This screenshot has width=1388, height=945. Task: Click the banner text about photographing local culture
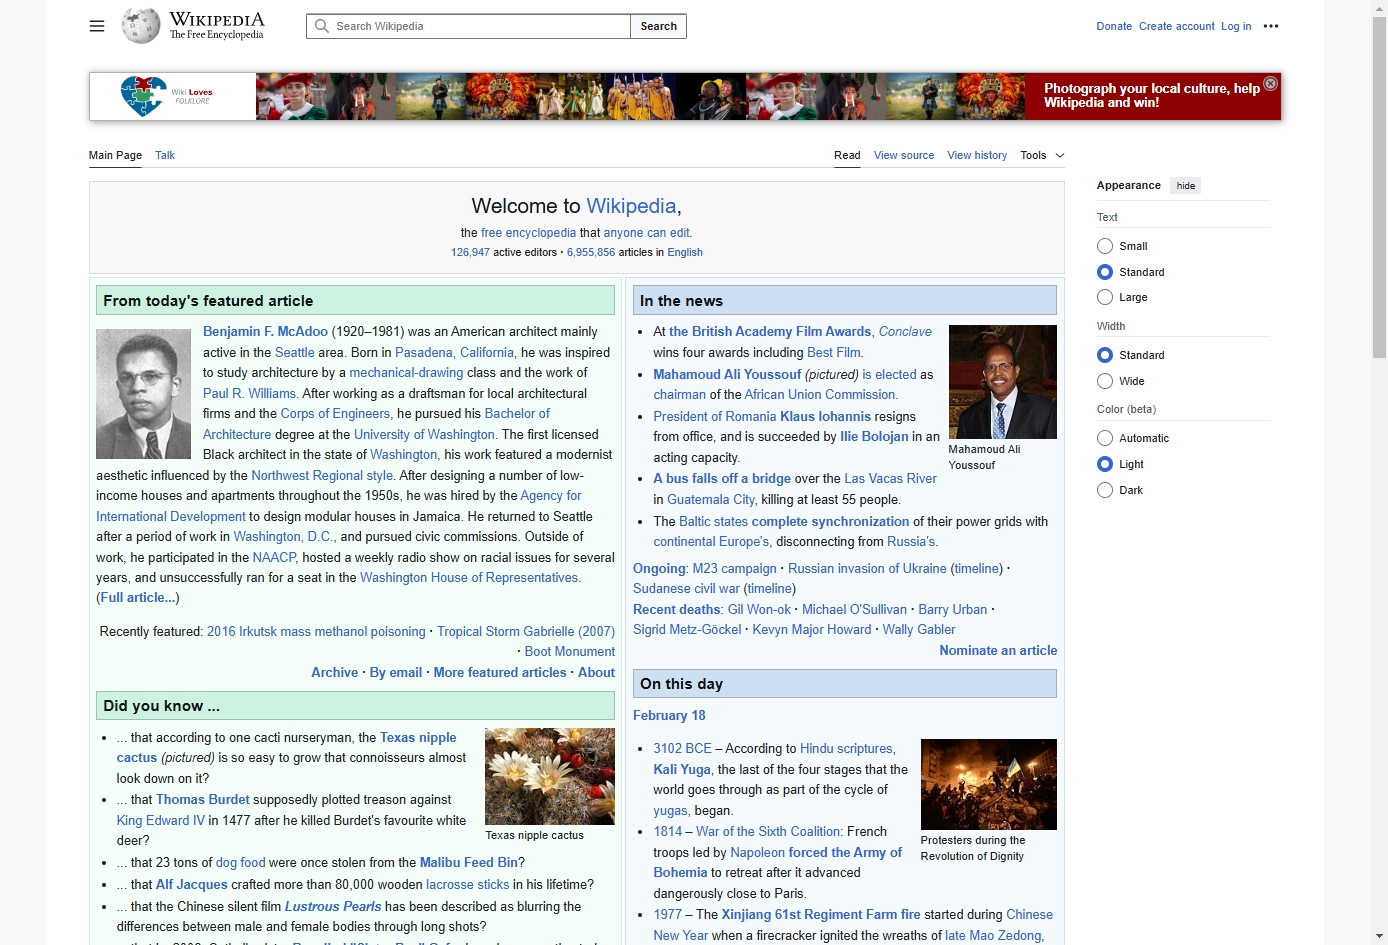1151,95
